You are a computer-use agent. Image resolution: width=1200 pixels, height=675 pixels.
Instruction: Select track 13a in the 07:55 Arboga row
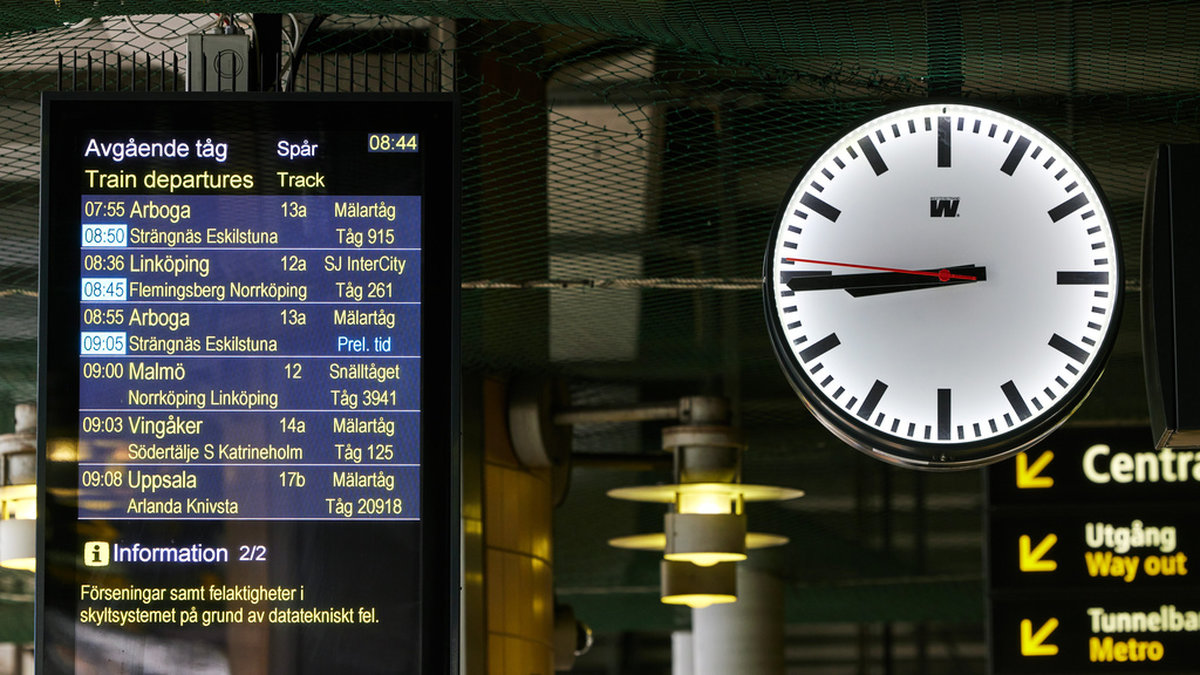(x=293, y=210)
